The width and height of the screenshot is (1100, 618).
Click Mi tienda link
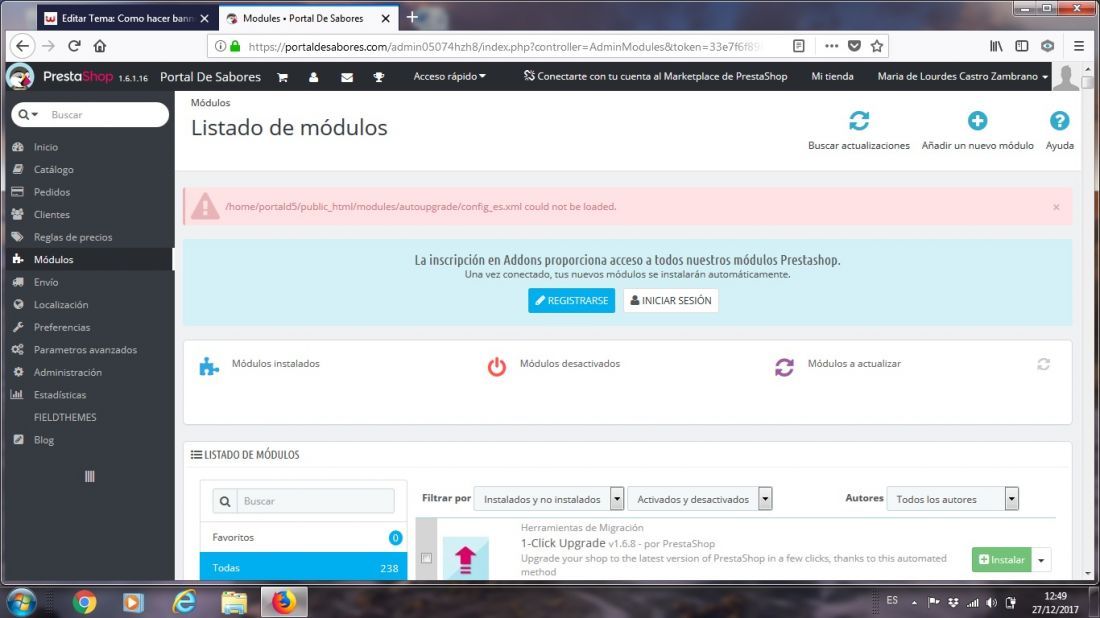point(832,76)
